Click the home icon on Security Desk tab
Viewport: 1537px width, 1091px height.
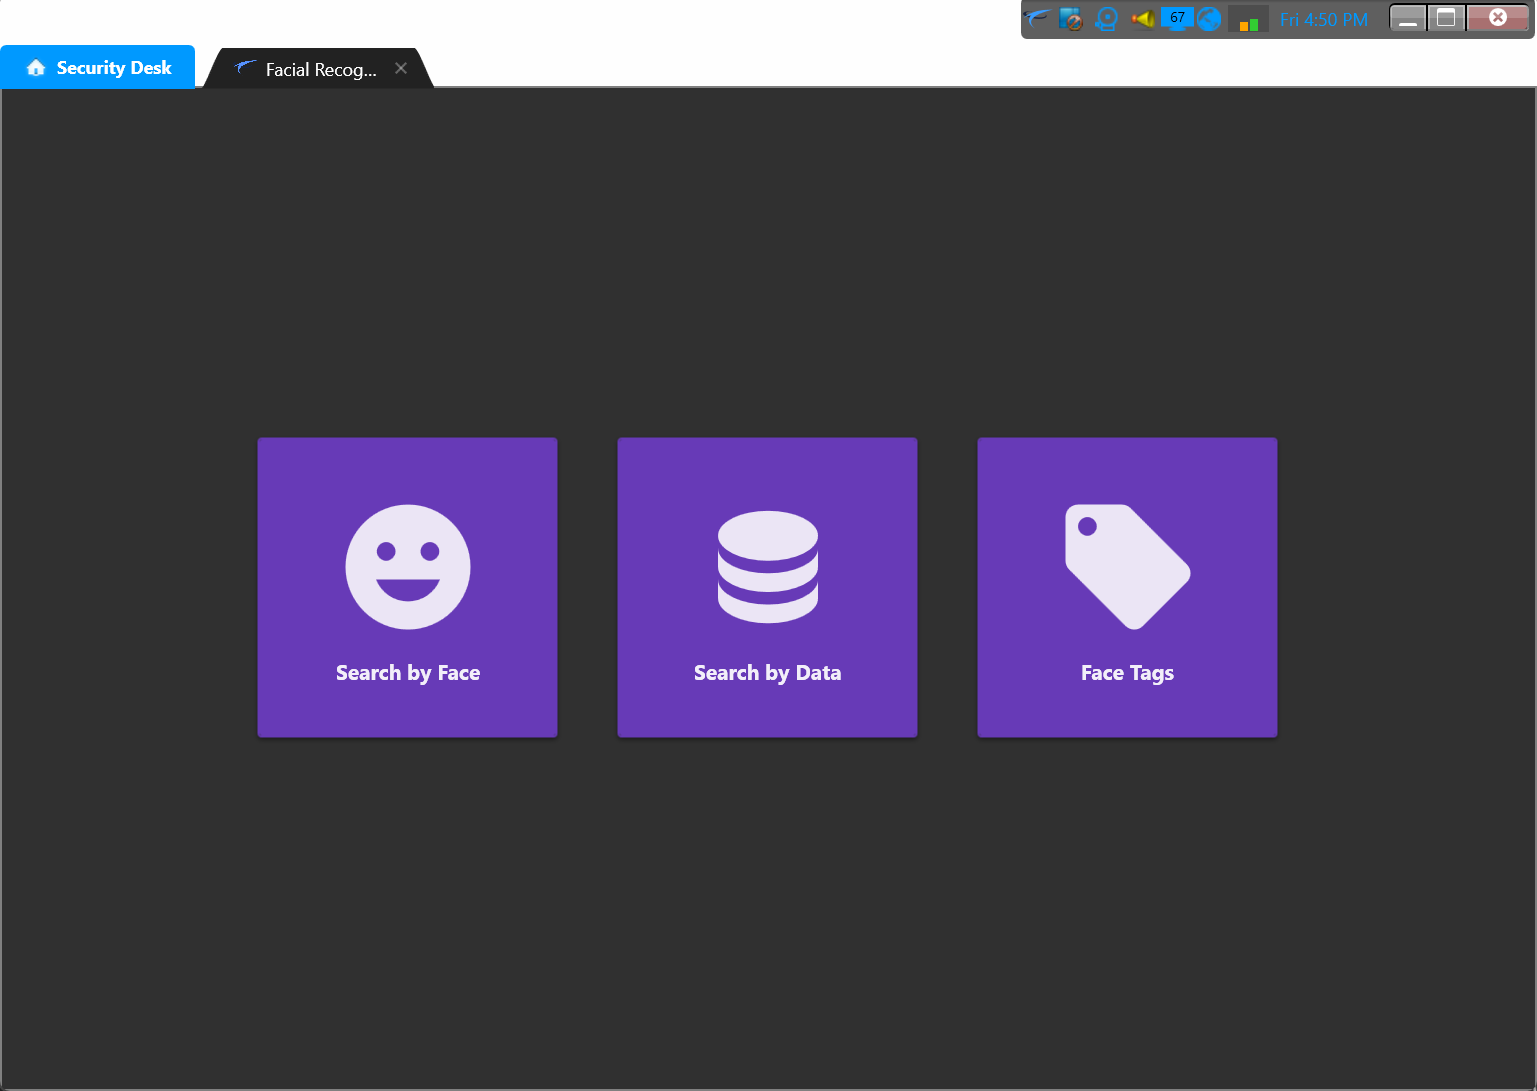[37, 67]
